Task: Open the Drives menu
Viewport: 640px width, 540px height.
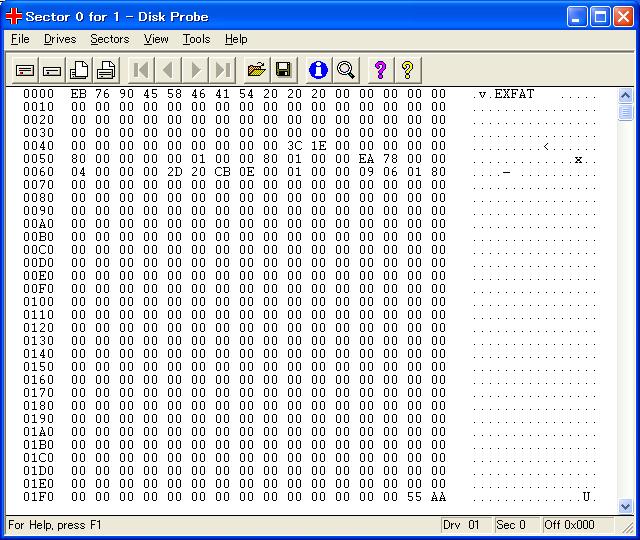Action: click(60, 39)
